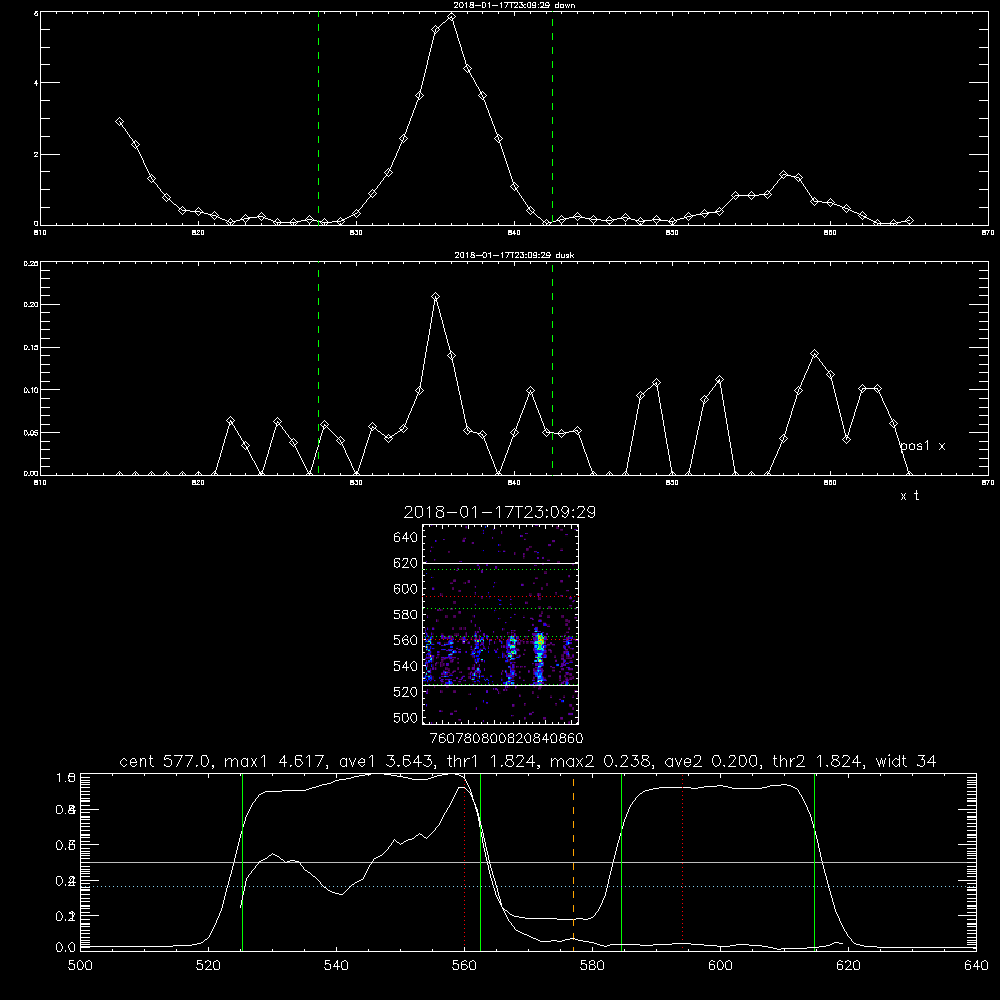The image size is (1000, 1000).
Task: Click the green vertical line just right of 560
Action: (480, 861)
